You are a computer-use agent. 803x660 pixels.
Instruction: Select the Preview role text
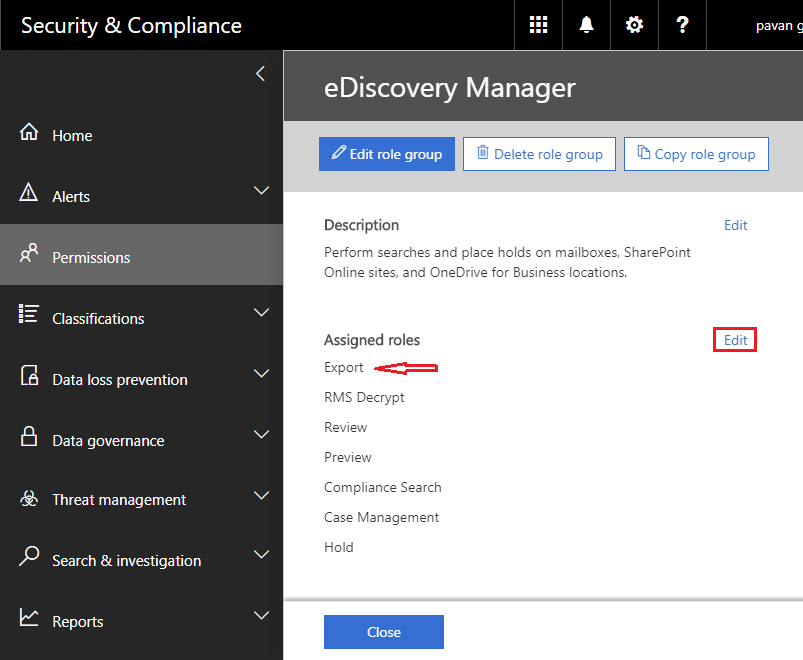pos(348,457)
